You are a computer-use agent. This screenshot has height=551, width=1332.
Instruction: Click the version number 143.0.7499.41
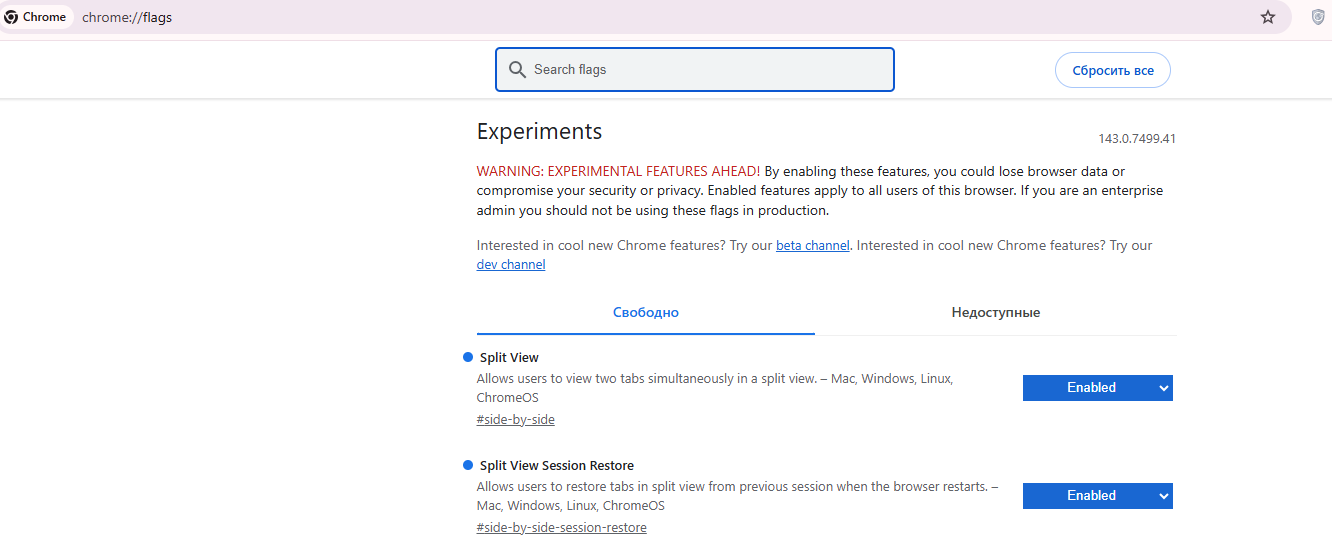(x=1136, y=139)
